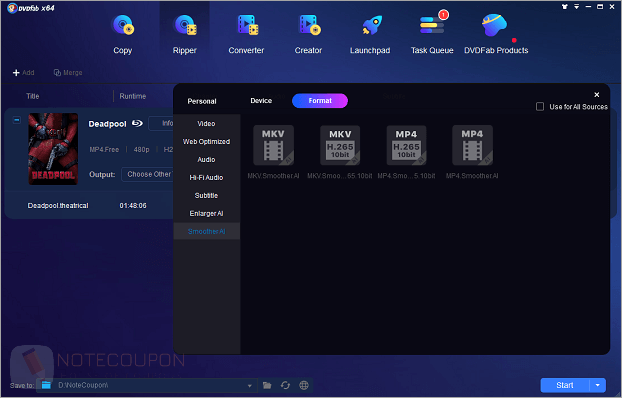Open the Launchpad
622x398 pixels.
[x=370, y=35]
